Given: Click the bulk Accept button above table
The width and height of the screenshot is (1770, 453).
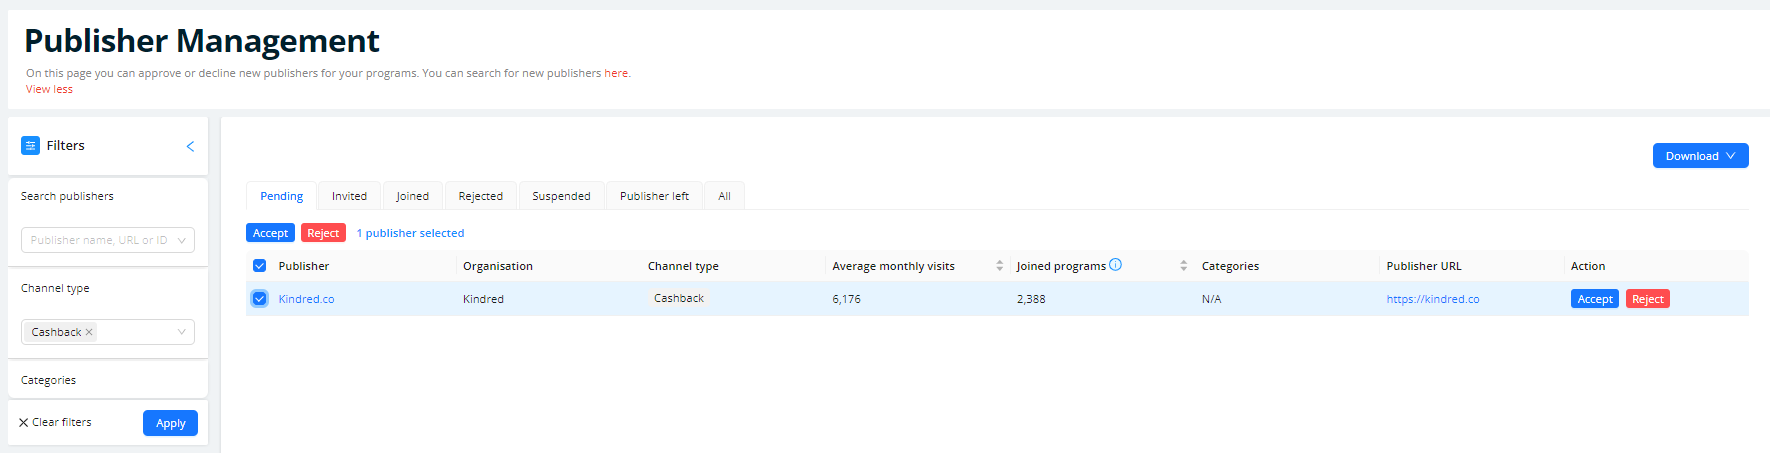Looking at the screenshot, I should pos(270,233).
